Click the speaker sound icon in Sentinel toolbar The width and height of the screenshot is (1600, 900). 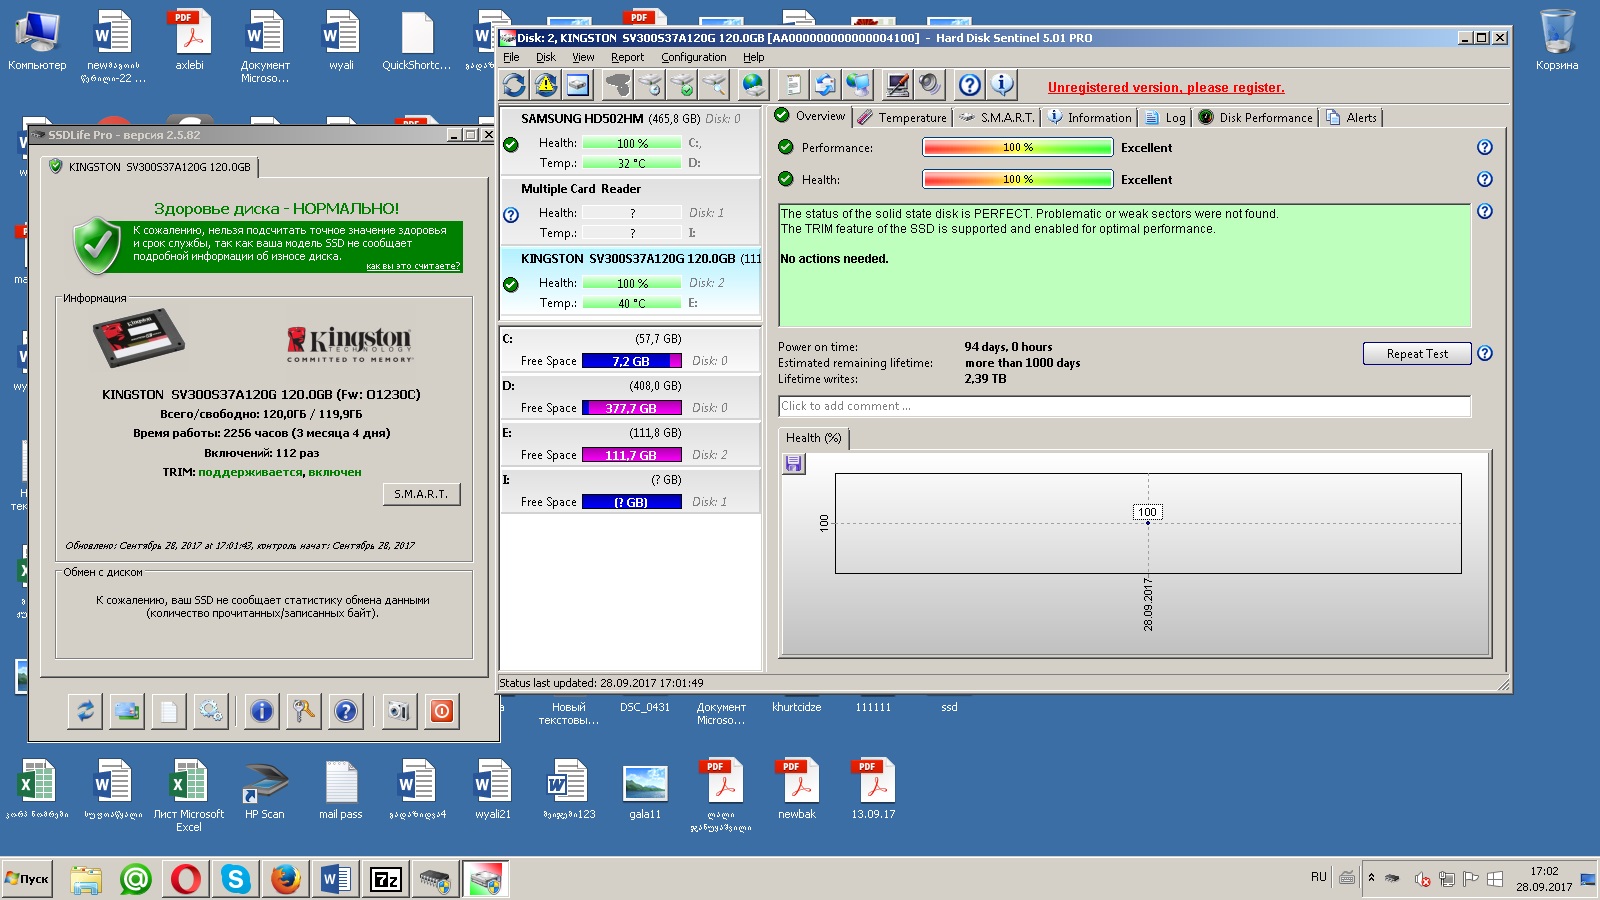930,85
